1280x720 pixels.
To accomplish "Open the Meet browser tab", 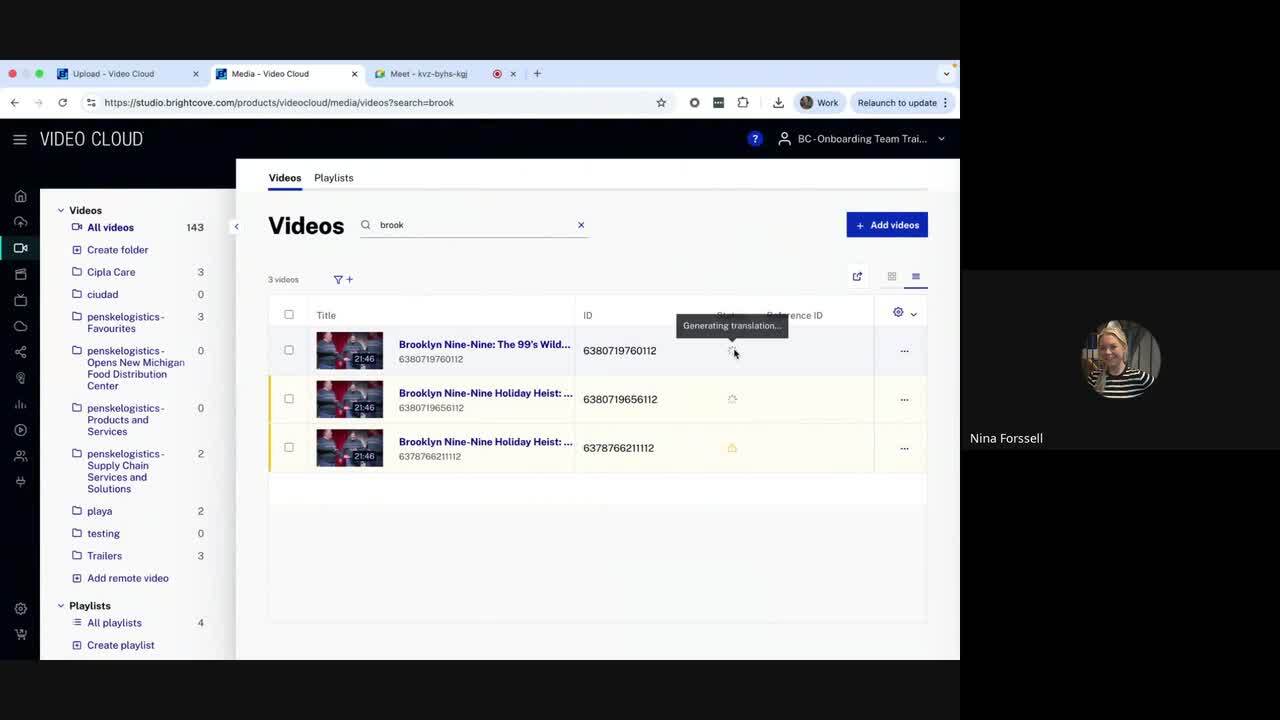I will [428, 74].
